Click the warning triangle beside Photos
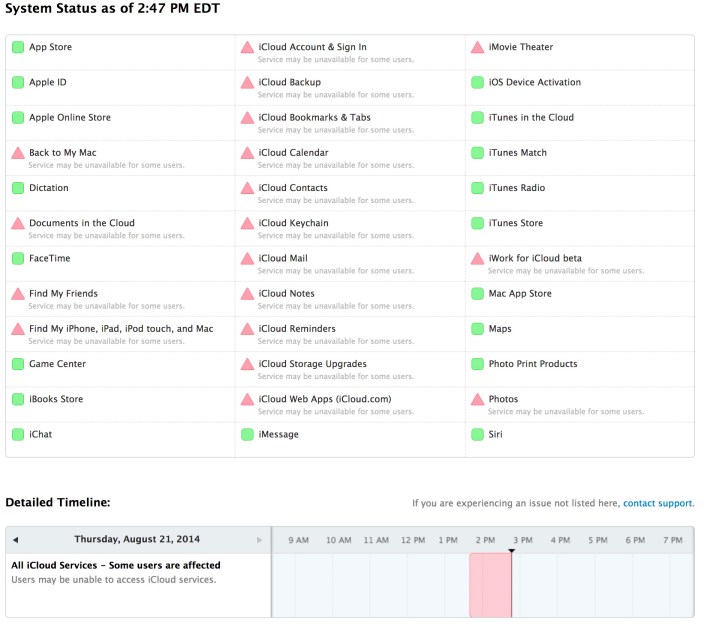Screen dimensions: 704x636 tap(477, 400)
